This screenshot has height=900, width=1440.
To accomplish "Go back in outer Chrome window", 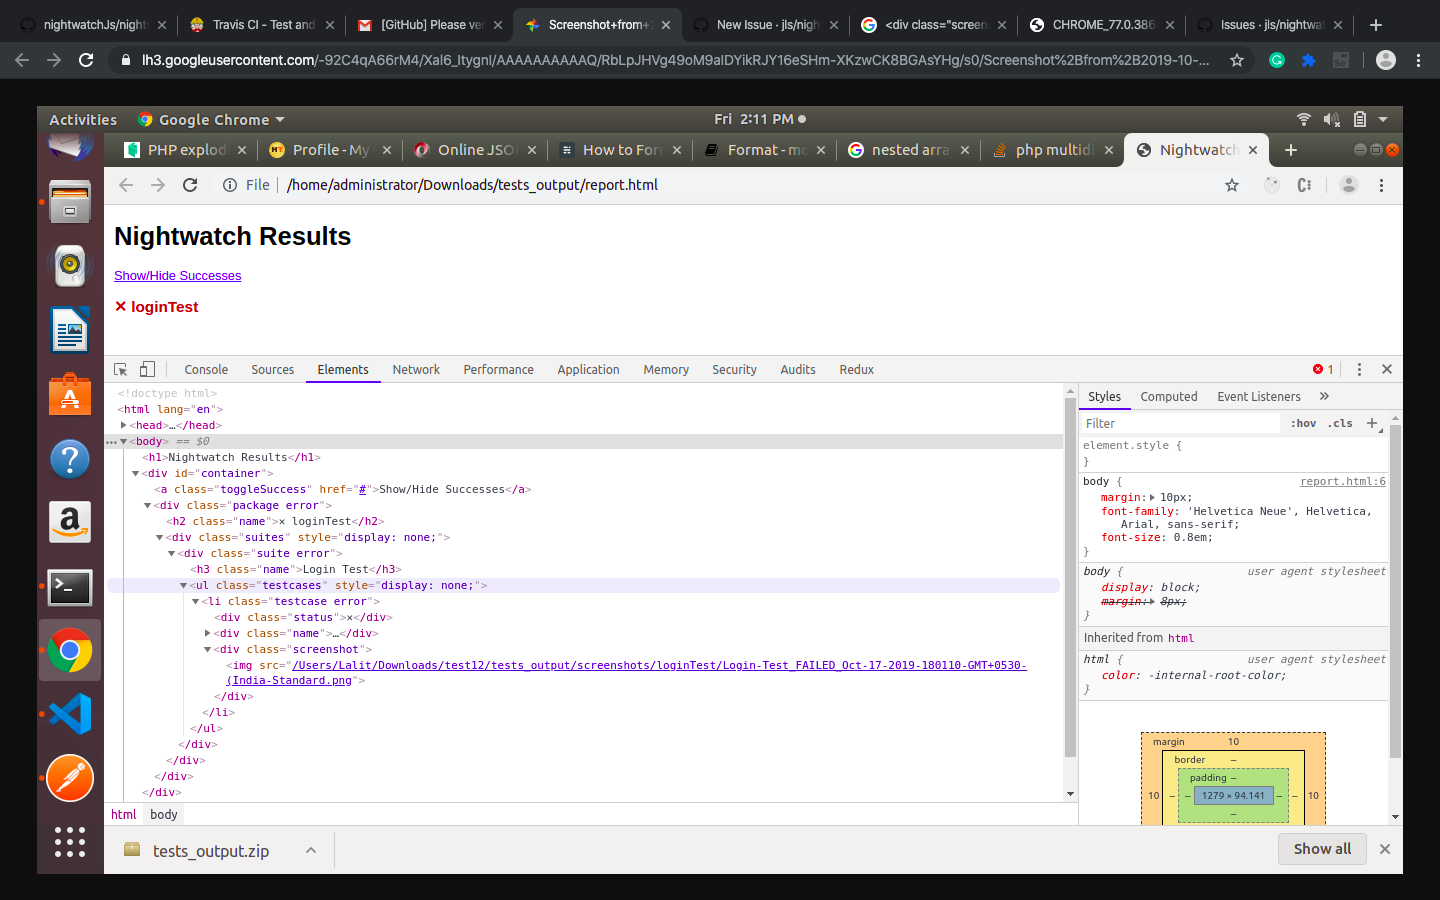I will (x=22, y=60).
